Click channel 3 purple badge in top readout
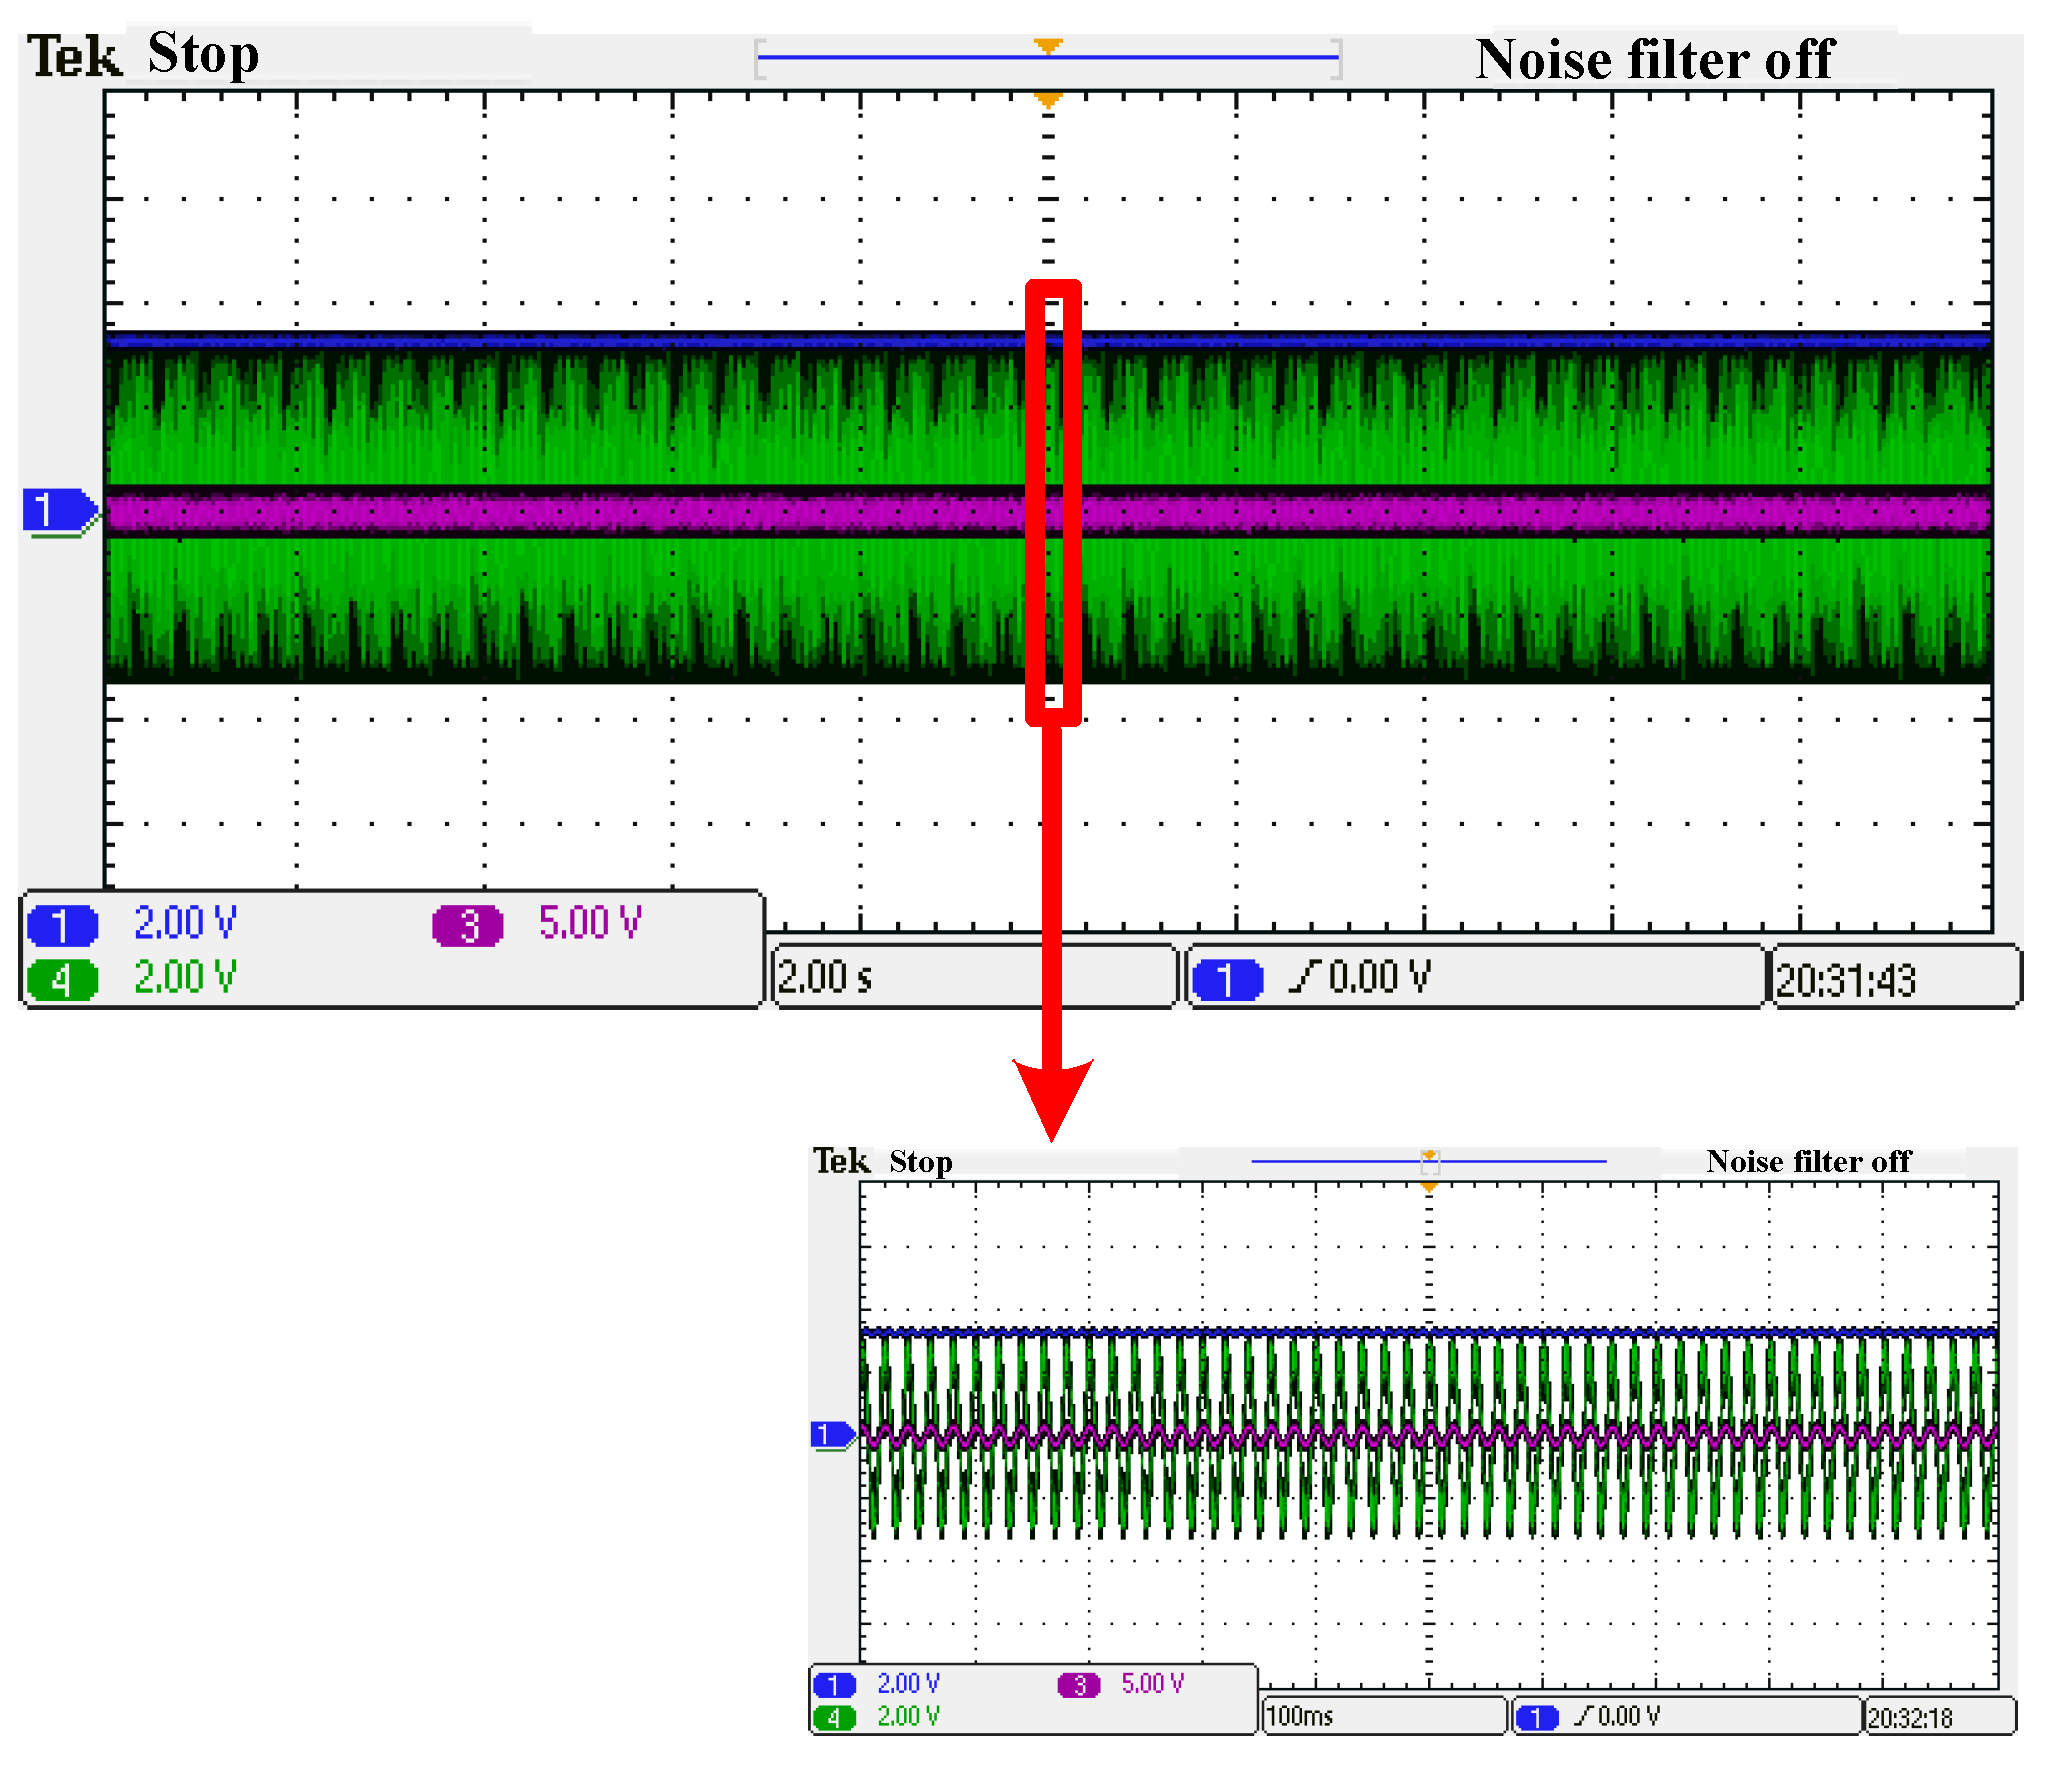This screenshot has width=2052, height=1766. (467, 925)
